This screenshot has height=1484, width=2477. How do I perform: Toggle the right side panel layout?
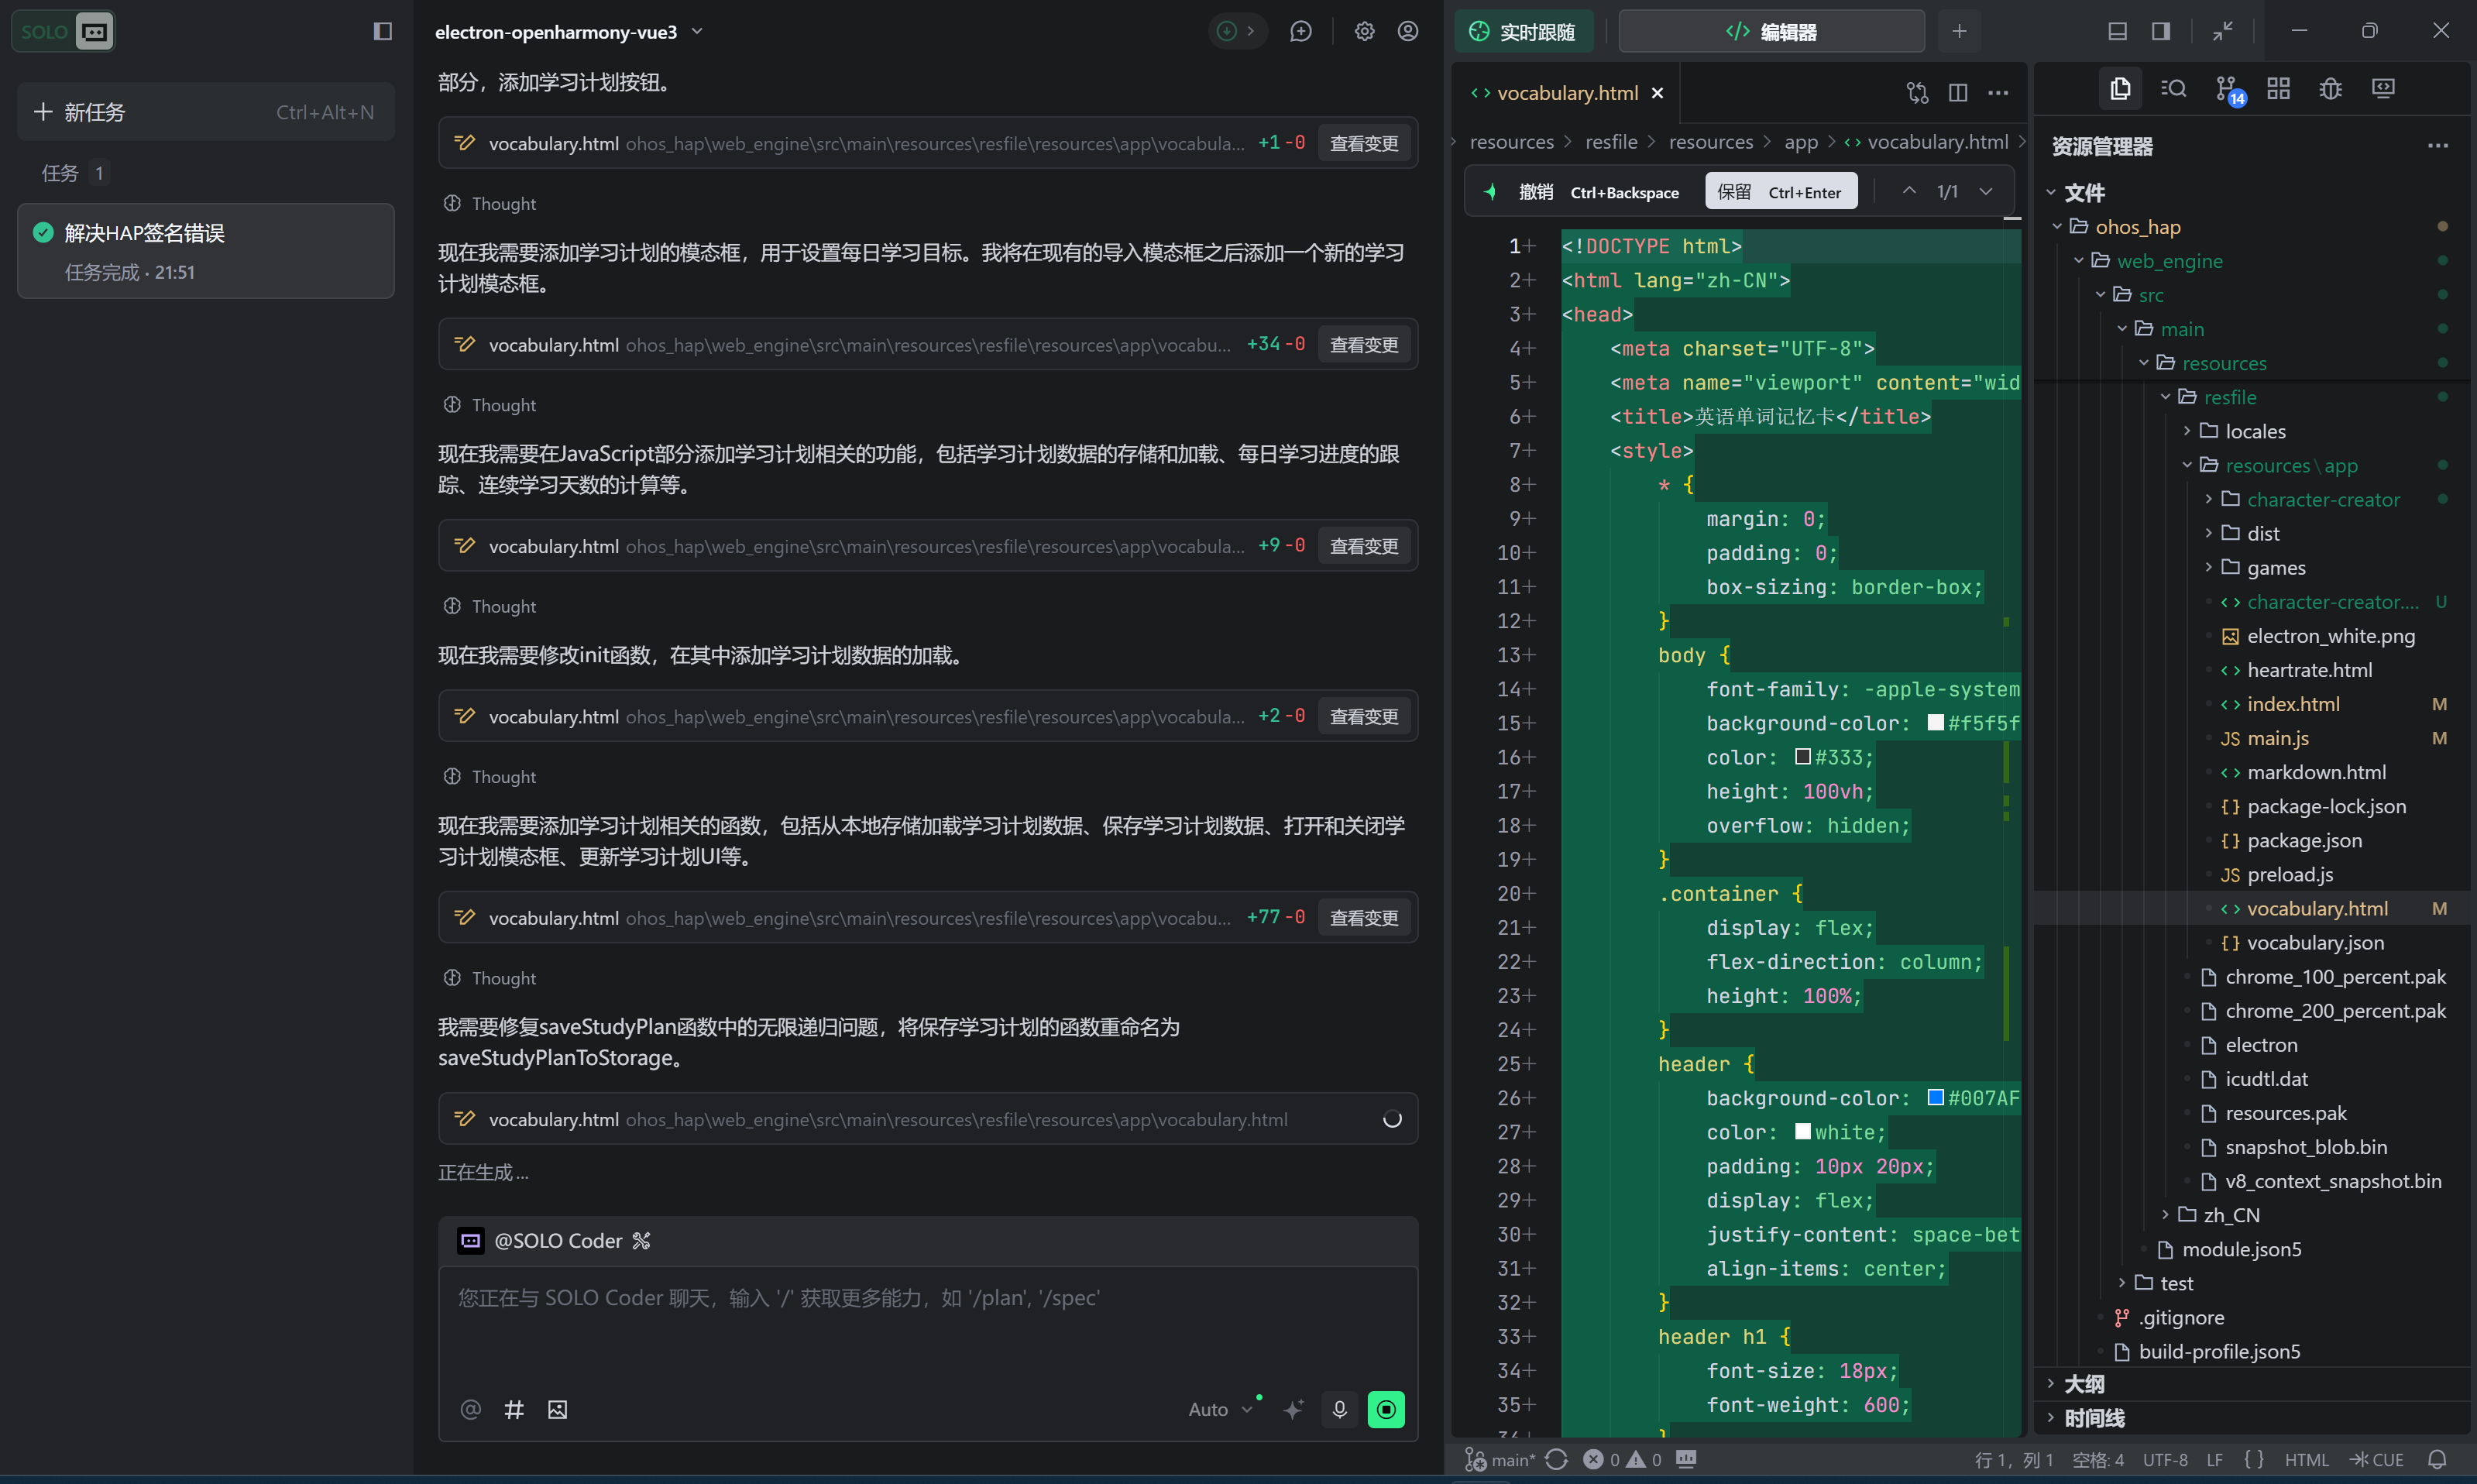click(2161, 31)
